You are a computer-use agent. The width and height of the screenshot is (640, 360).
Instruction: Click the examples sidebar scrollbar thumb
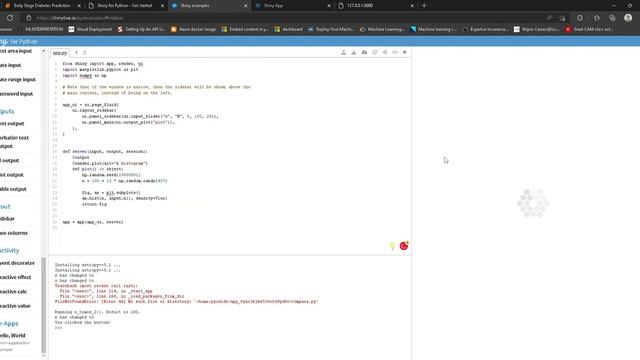pos(44,305)
